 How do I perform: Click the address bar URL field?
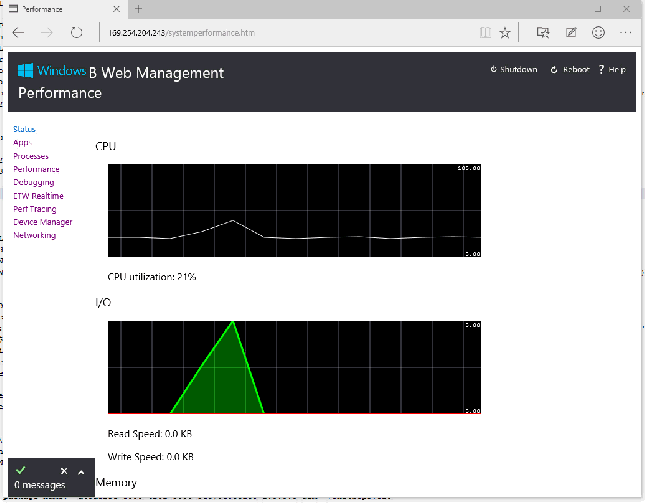(288, 32)
